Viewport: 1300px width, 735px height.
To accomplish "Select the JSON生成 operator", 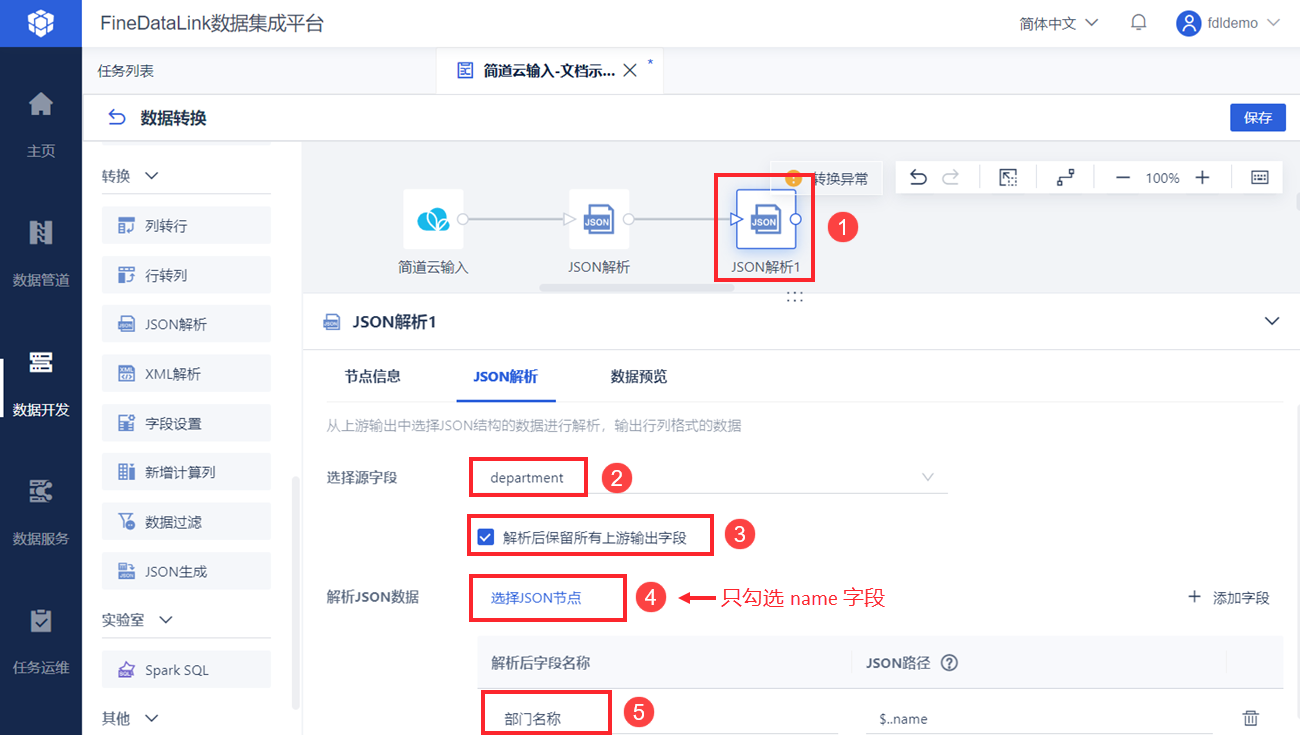I will [187, 571].
